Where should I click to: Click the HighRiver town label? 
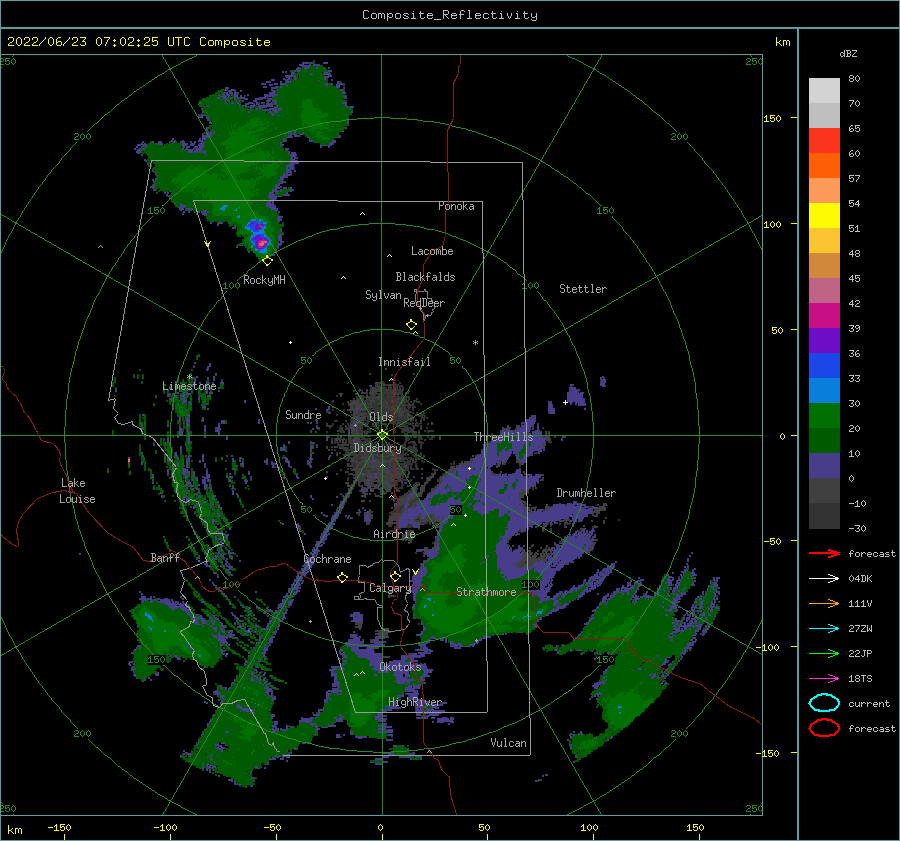pos(415,702)
